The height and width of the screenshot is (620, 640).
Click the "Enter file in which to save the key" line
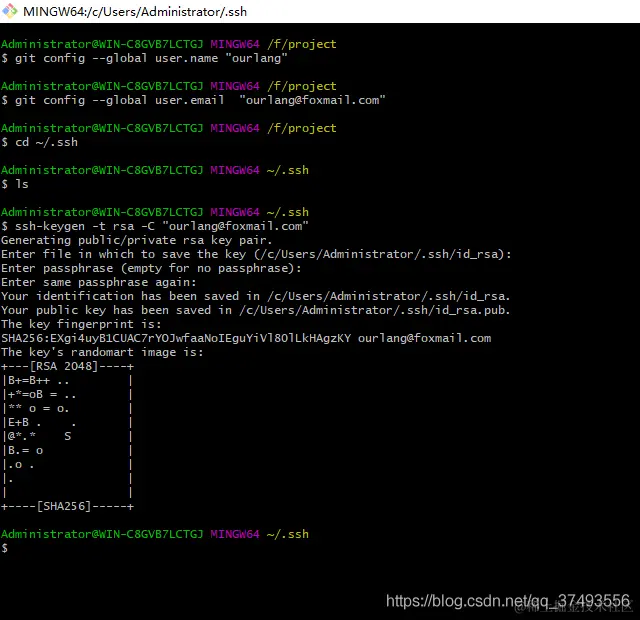tap(256, 254)
